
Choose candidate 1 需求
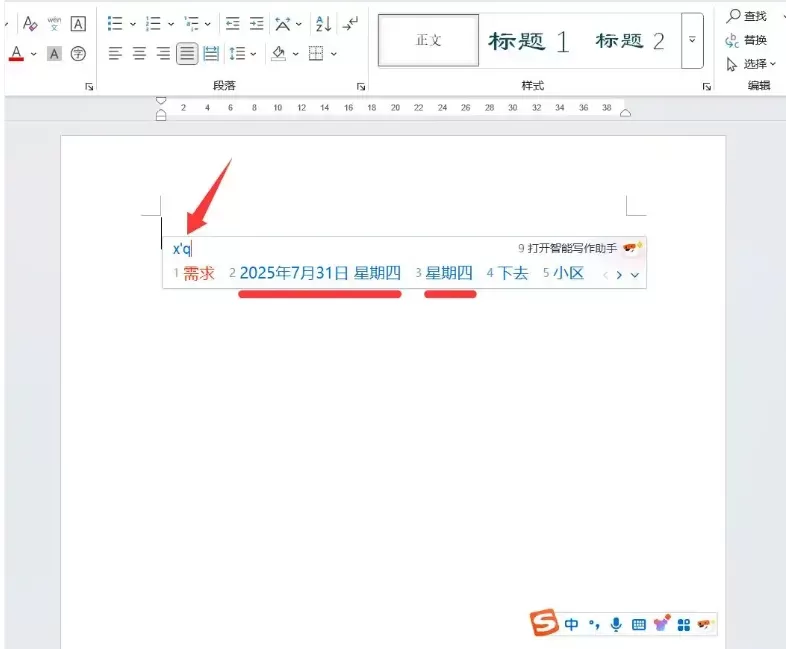click(x=194, y=273)
